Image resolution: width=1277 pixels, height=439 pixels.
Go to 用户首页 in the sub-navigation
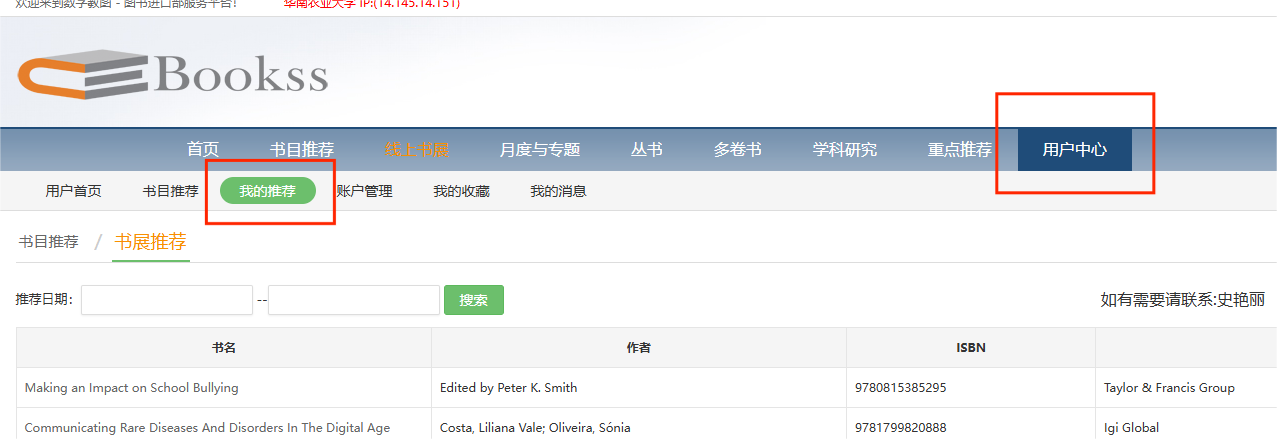[73, 191]
